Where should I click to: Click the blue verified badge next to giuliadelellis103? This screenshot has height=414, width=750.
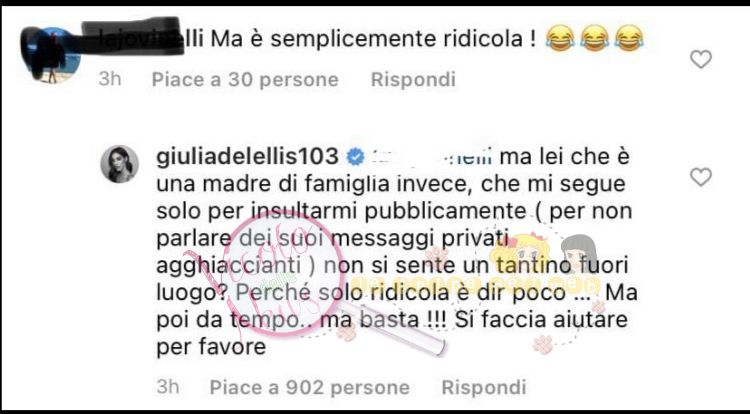coord(355,156)
